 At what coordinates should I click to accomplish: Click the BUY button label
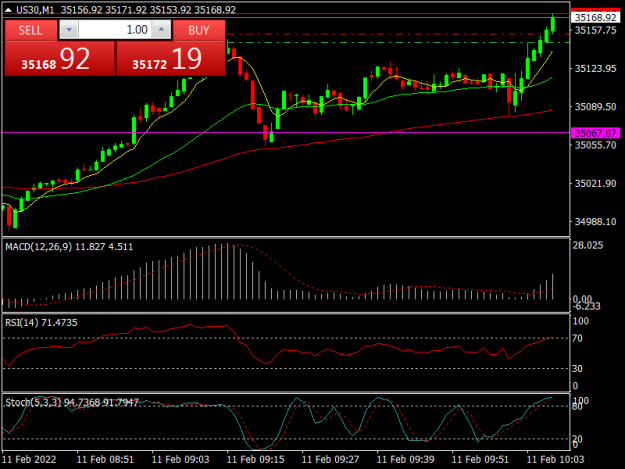coord(199,30)
